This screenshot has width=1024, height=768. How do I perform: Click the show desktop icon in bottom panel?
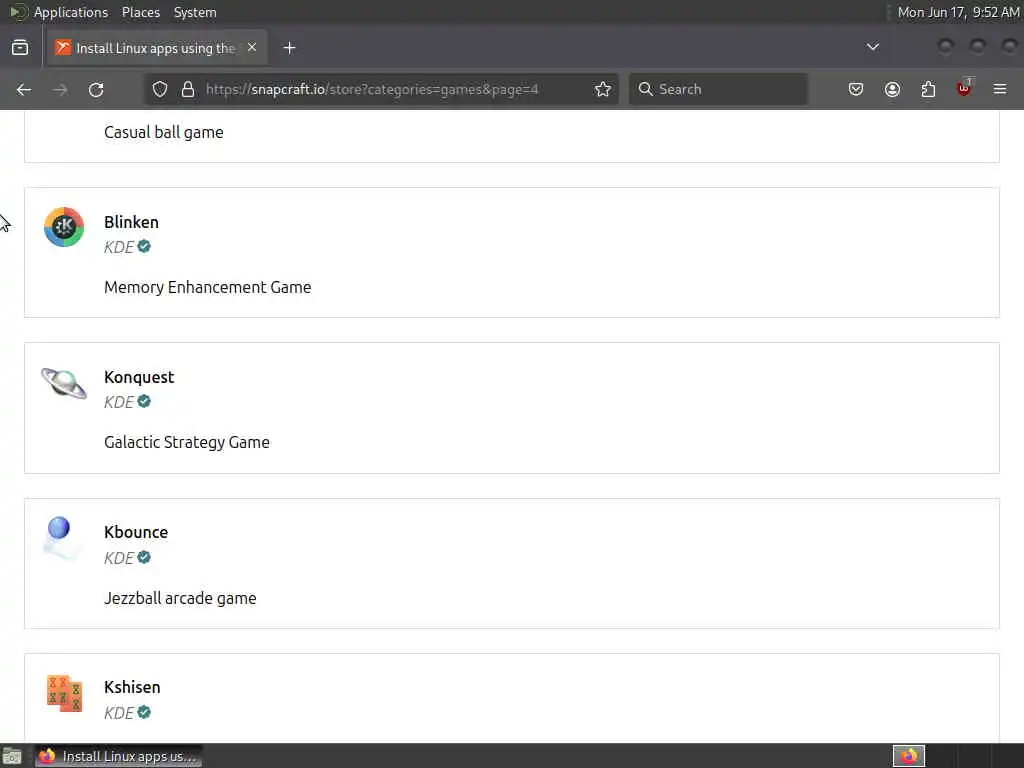[12, 756]
